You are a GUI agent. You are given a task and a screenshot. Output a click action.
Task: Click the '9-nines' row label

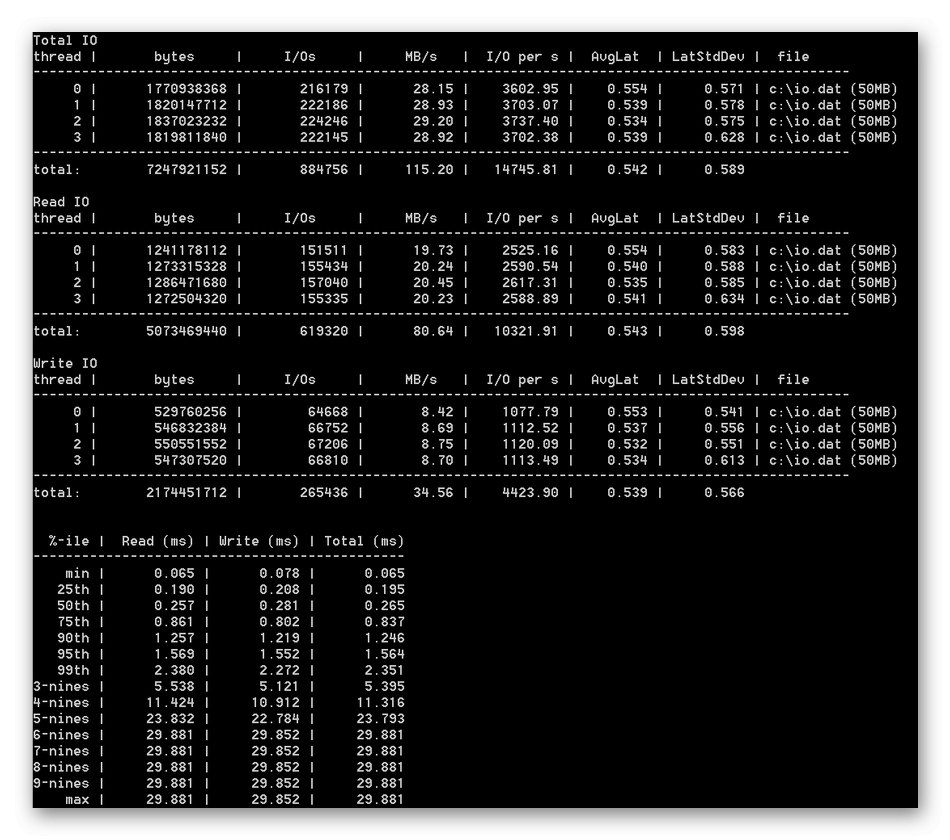[61, 784]
